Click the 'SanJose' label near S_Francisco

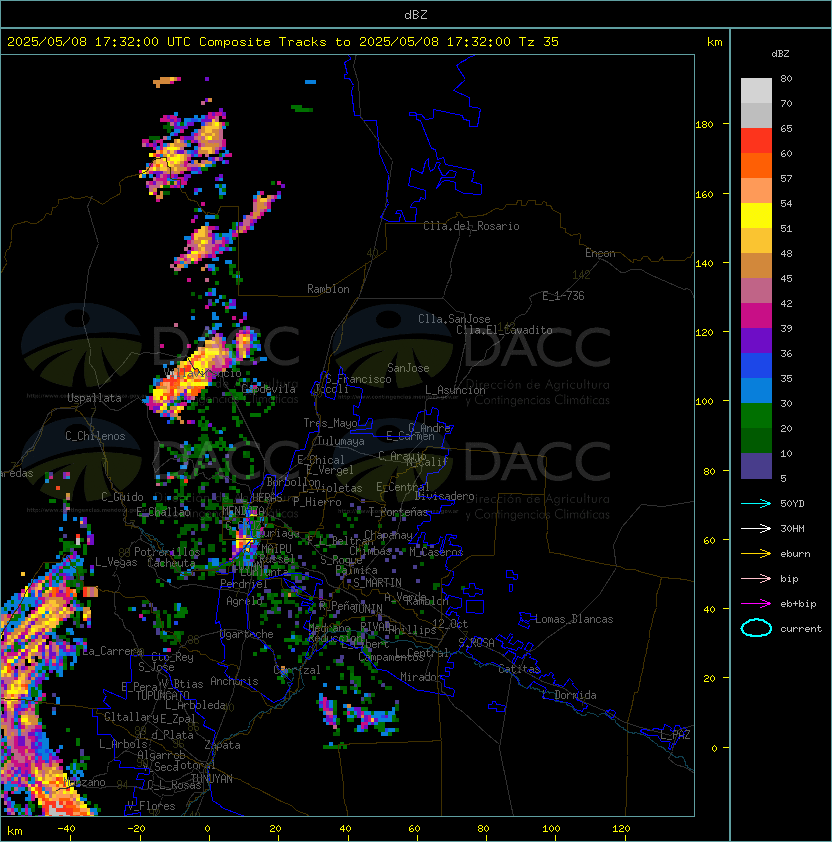pos(408,368)
